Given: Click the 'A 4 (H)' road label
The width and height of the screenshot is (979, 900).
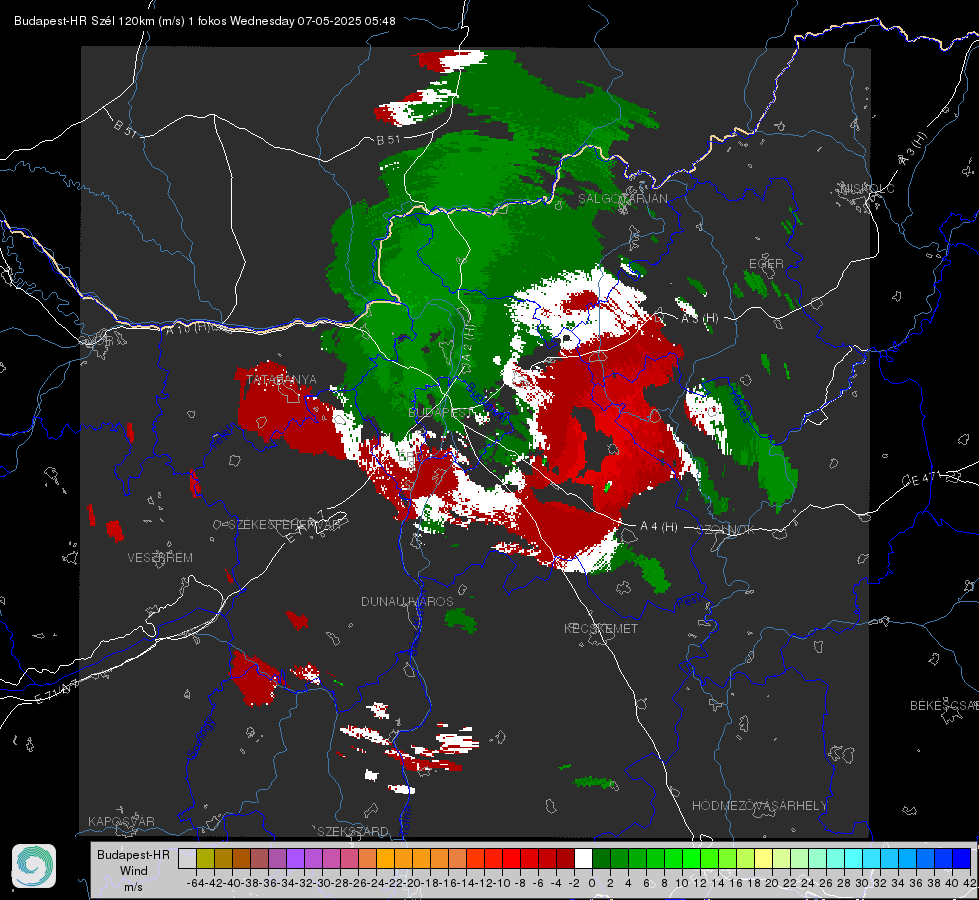Looking at the screenshot, I should pos(659,527).
